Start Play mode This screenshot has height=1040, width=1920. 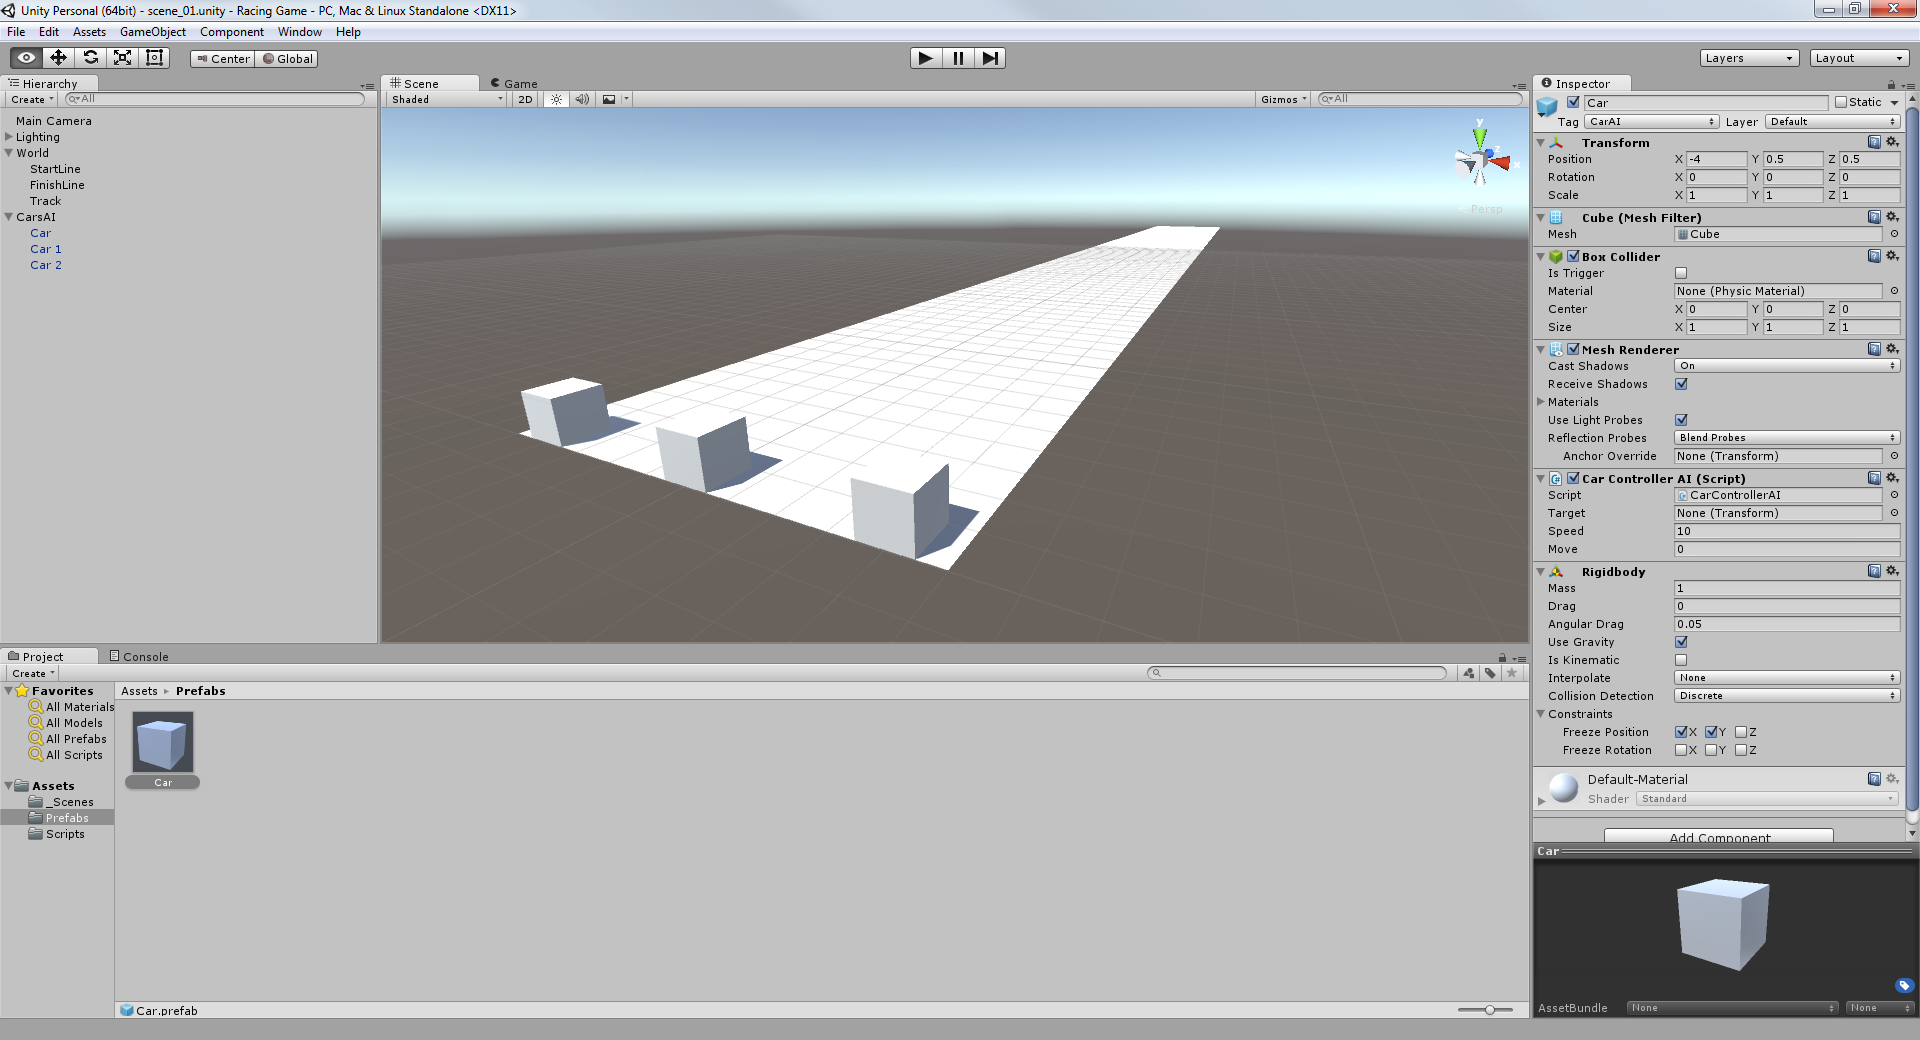pyautogui.click(x=926, y=58)
